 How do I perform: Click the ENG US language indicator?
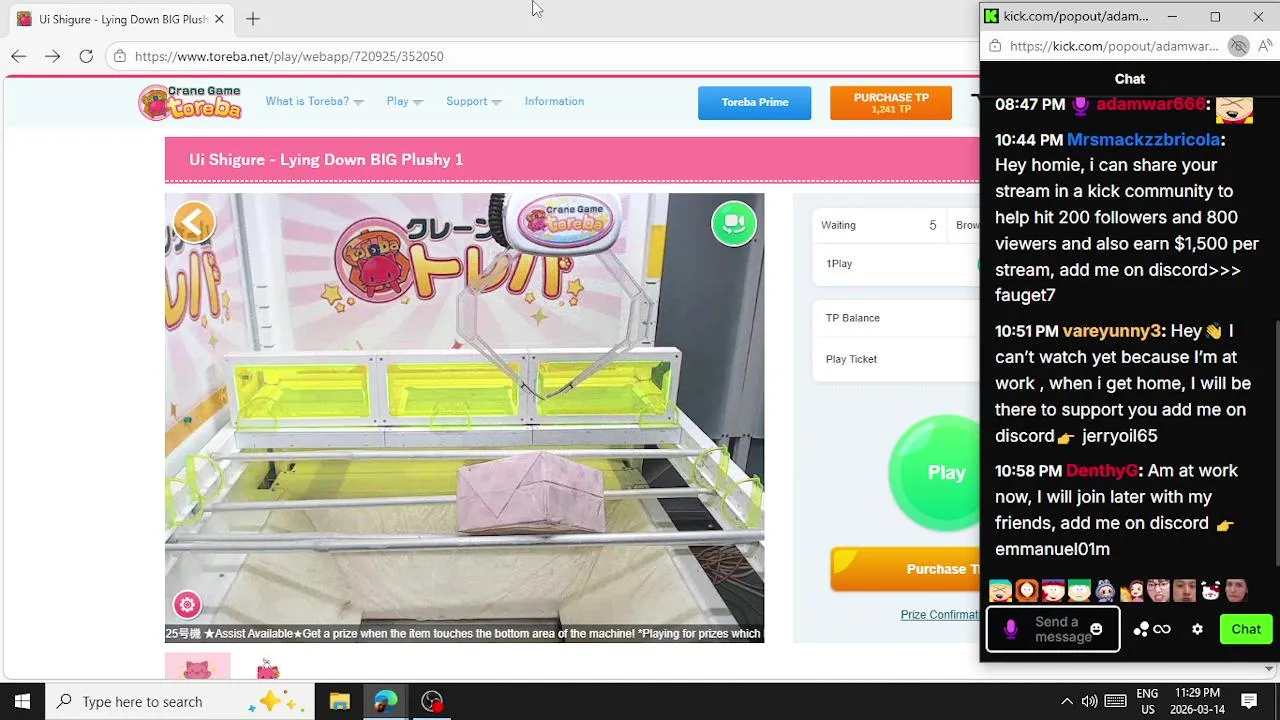tap(1147, 701)
